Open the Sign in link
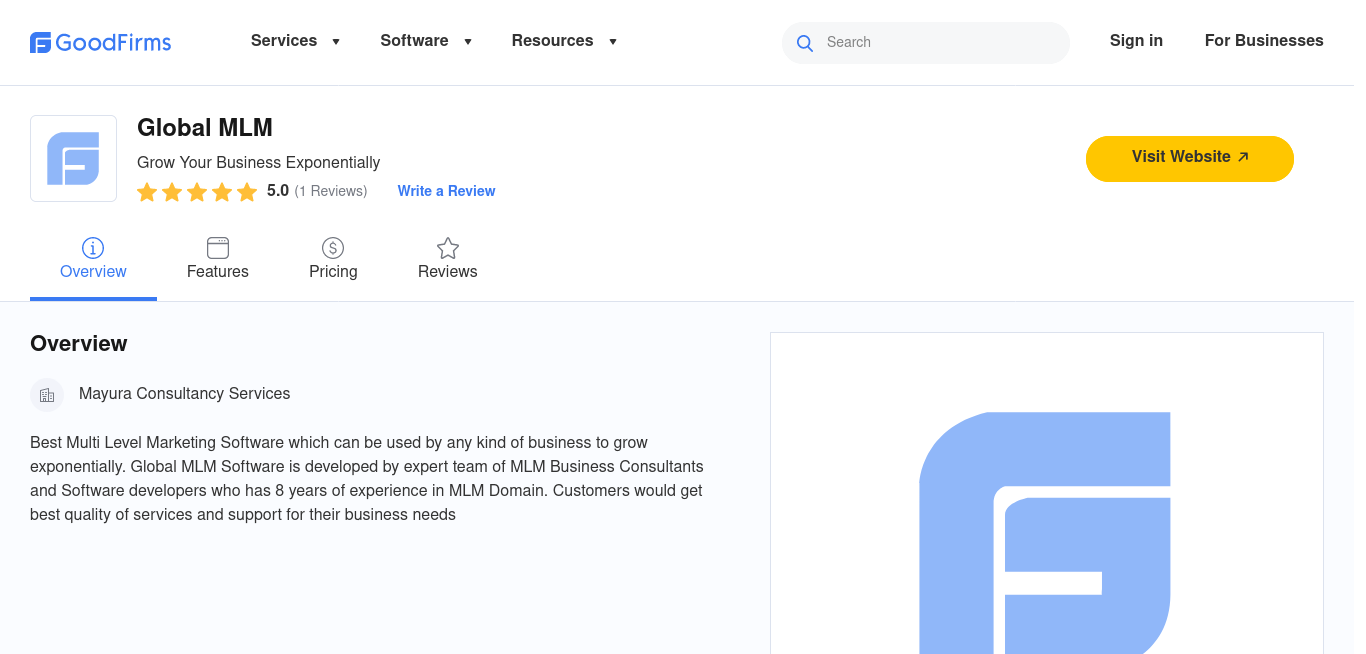This screenshot has height=654, width=1366. 1136,41
